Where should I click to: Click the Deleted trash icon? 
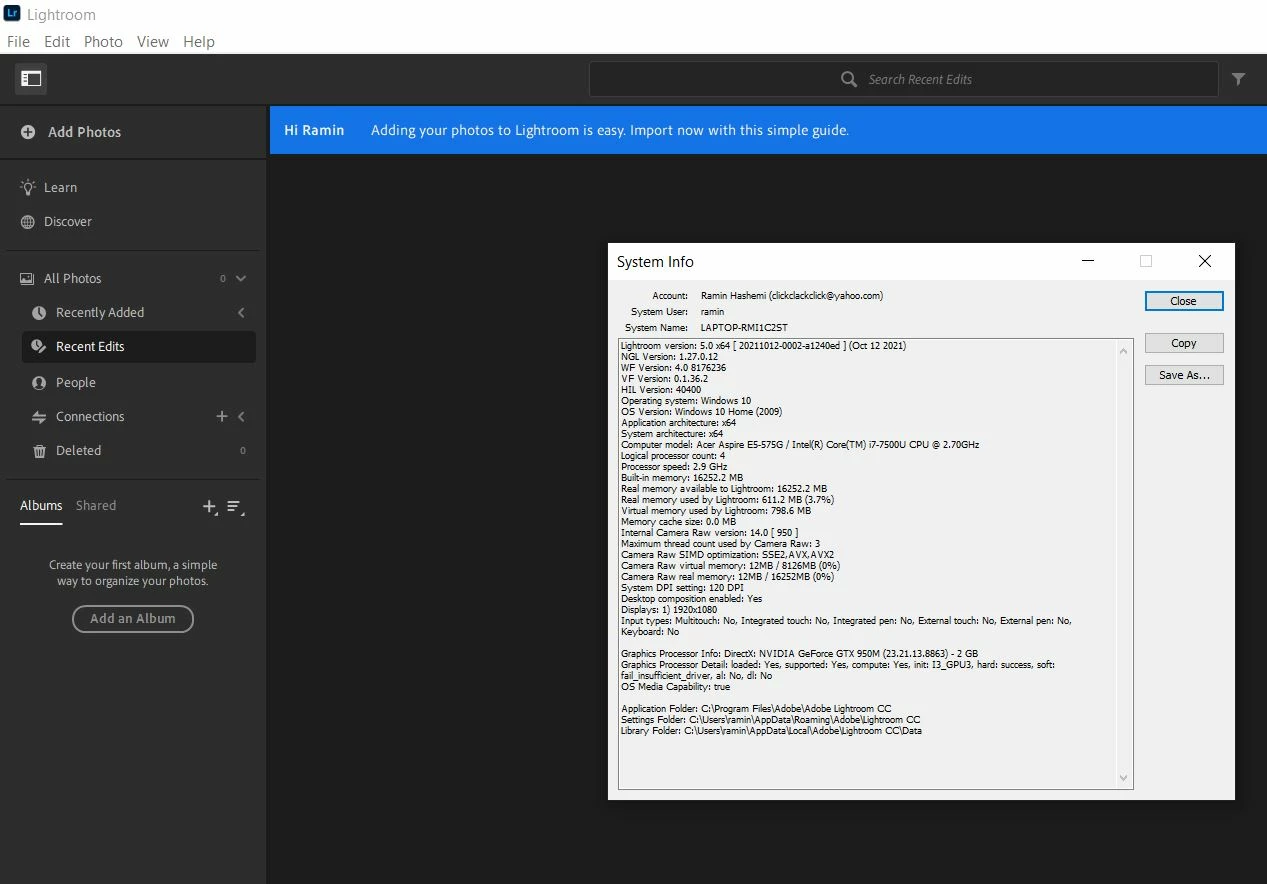pyautogui.click(x=39, y=451)
